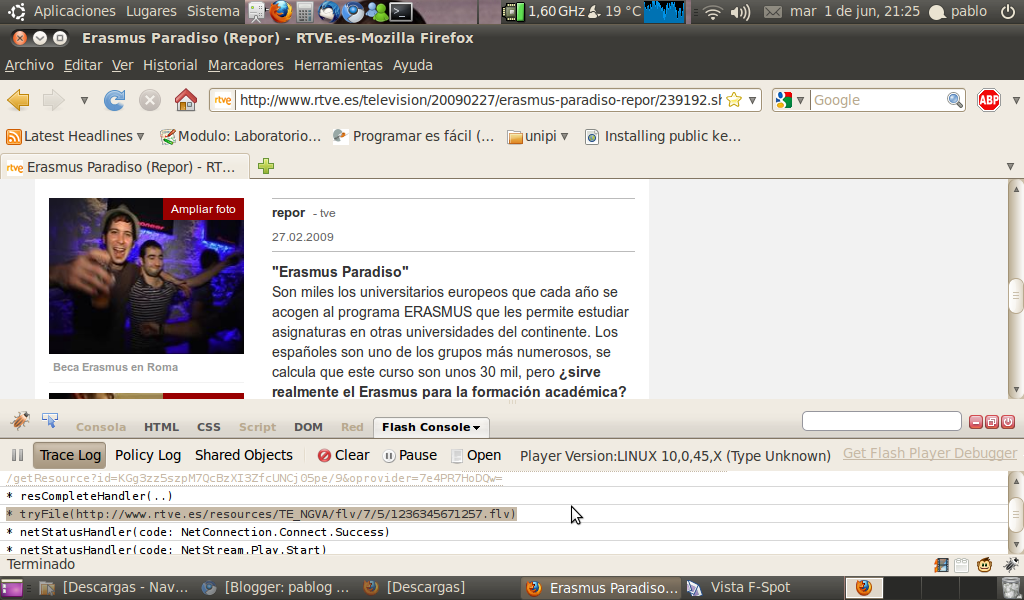Image resolution: width=1024 pixels, height=600 pixels.
Task: Click the blank page status bar icon
Action: pyautogui.click(x=961, y=565)
